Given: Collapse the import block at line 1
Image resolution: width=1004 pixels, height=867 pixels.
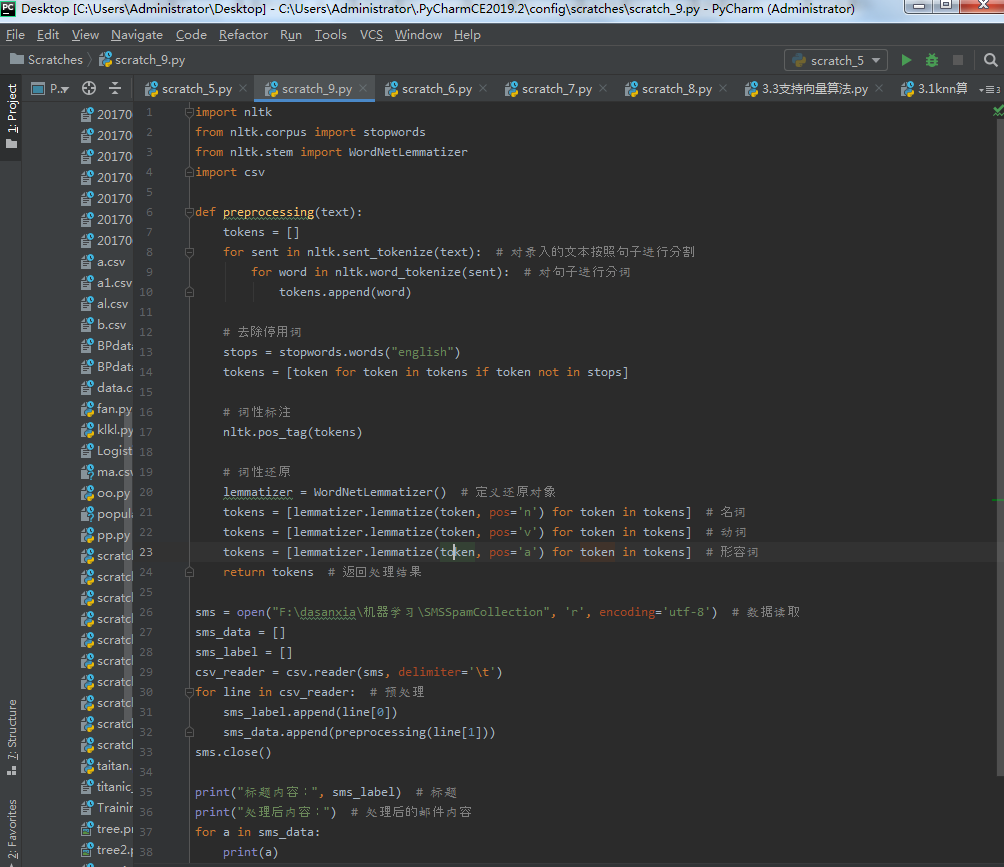Looking at the screenshot, I should (x=189, y=112).
